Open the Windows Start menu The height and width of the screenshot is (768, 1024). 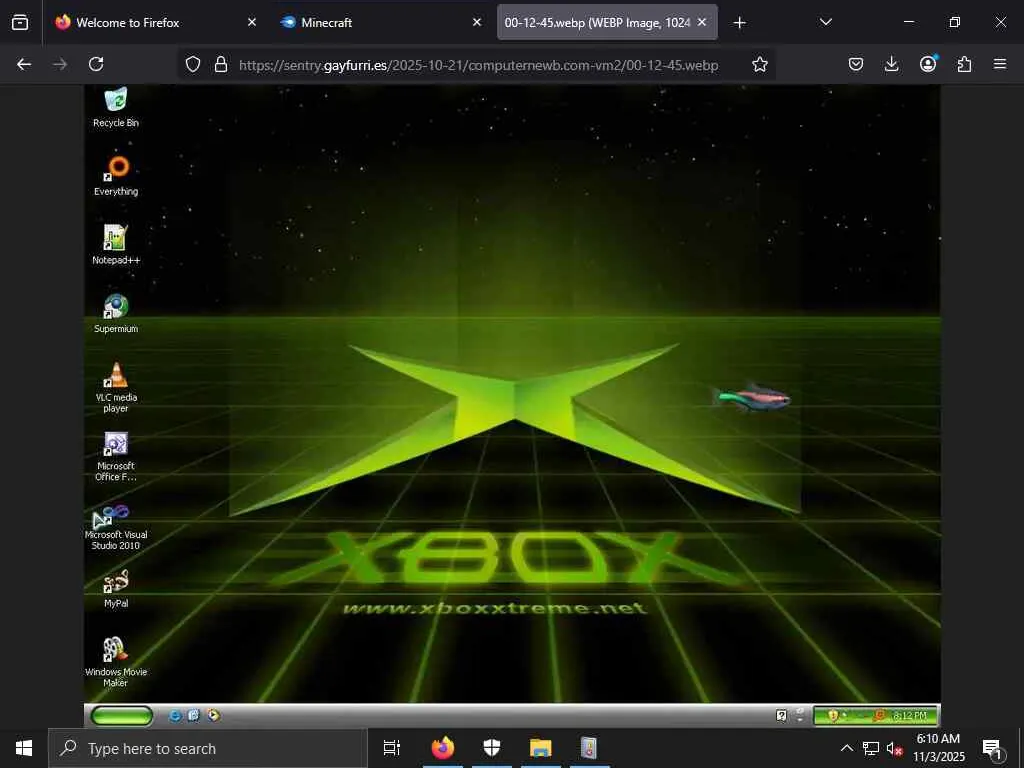pyautogui.click(x=24, y=748)
